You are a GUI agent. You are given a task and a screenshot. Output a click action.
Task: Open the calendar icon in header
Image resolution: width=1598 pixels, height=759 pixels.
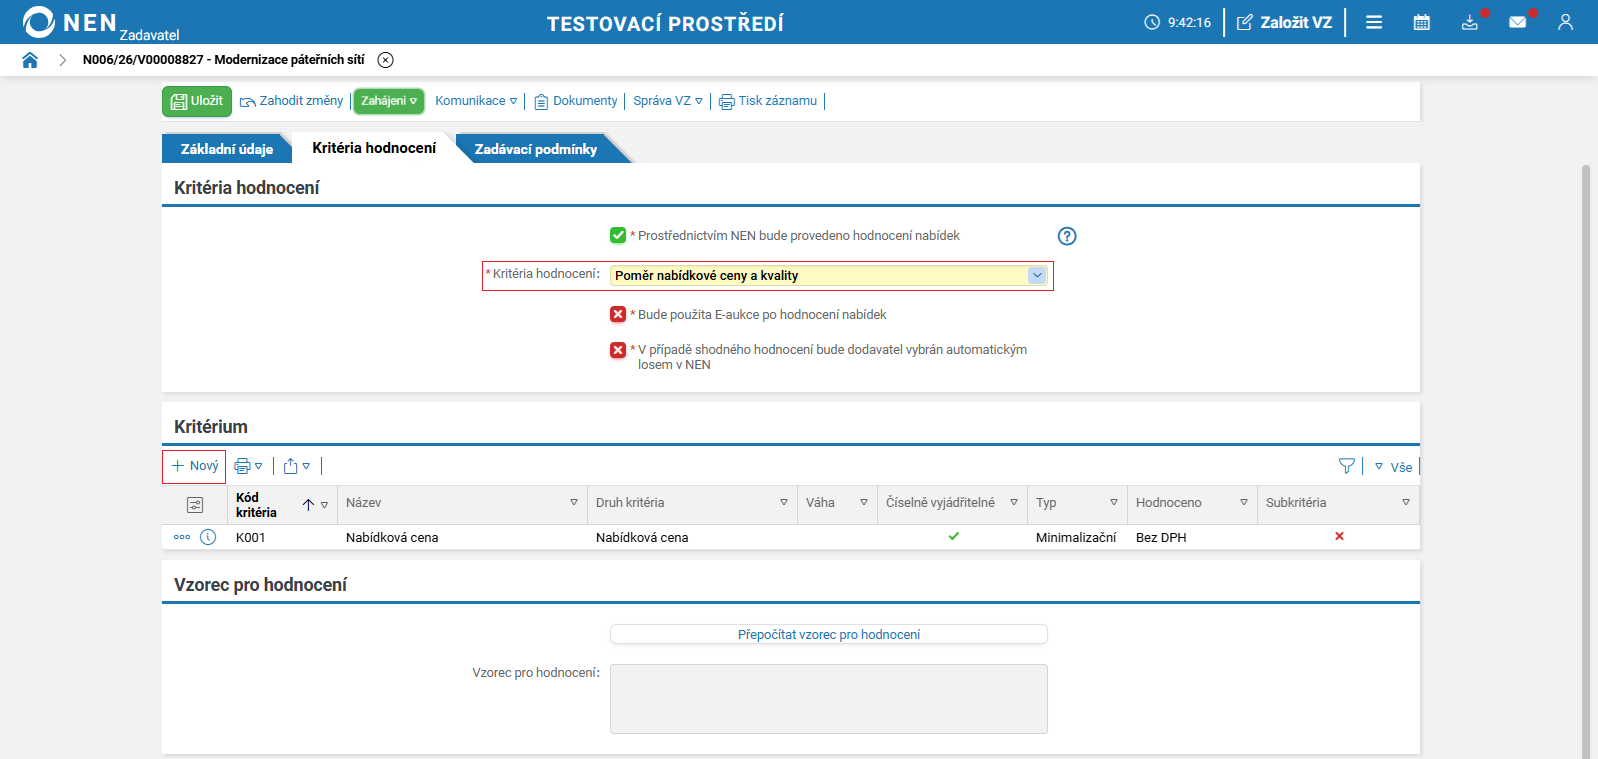pyautogui.click(x=1421, y=22)
